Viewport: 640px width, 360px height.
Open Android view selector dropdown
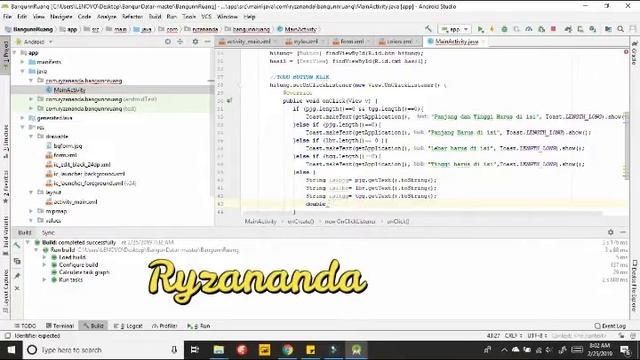tap(34, 42)
